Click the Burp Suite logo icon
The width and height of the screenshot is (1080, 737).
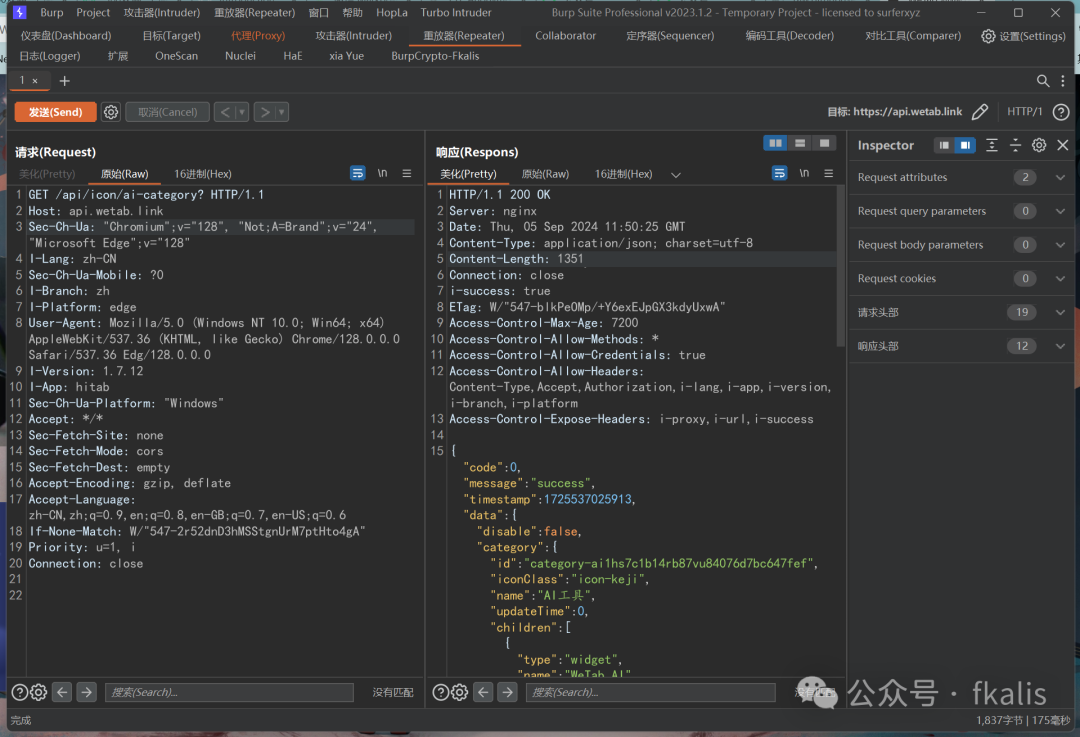click(x=19, y=12)
